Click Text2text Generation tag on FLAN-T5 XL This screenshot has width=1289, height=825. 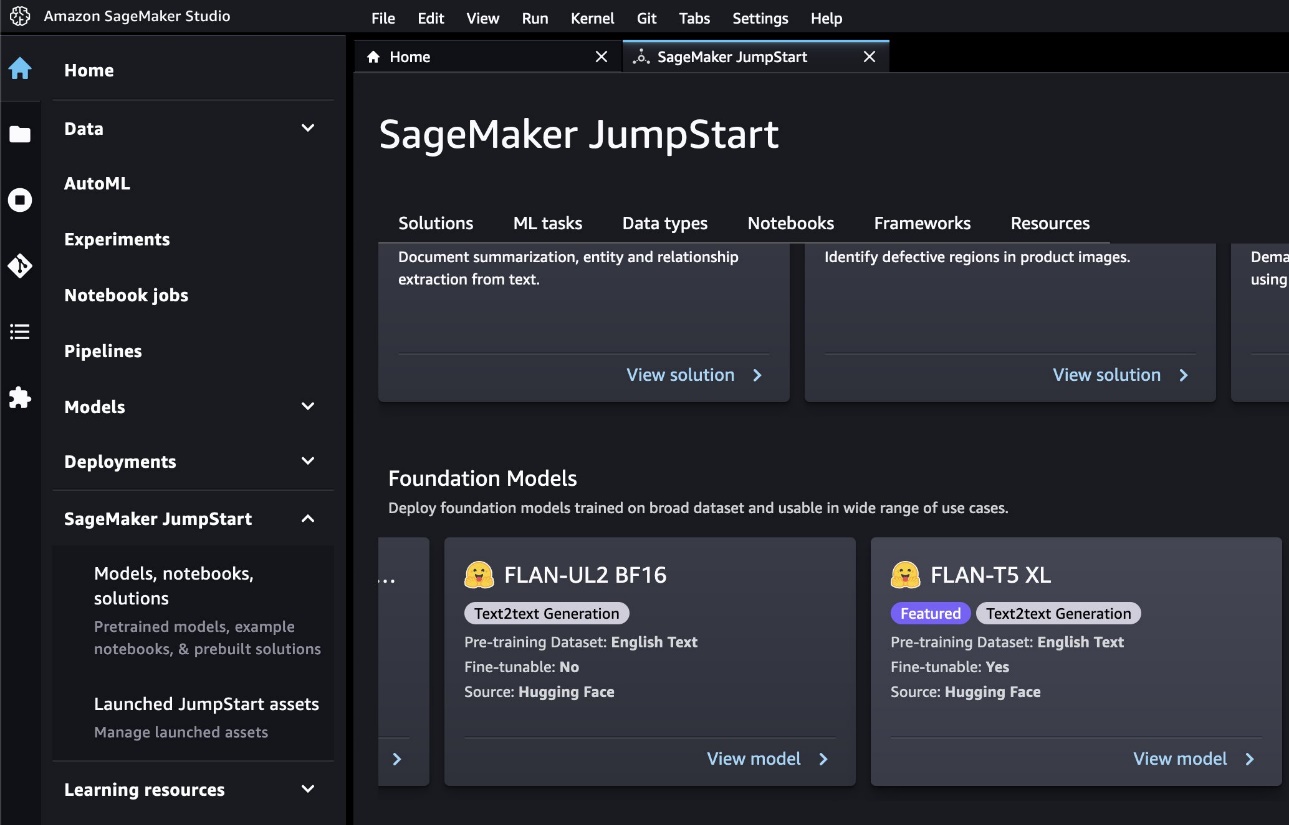(1058, 614)
